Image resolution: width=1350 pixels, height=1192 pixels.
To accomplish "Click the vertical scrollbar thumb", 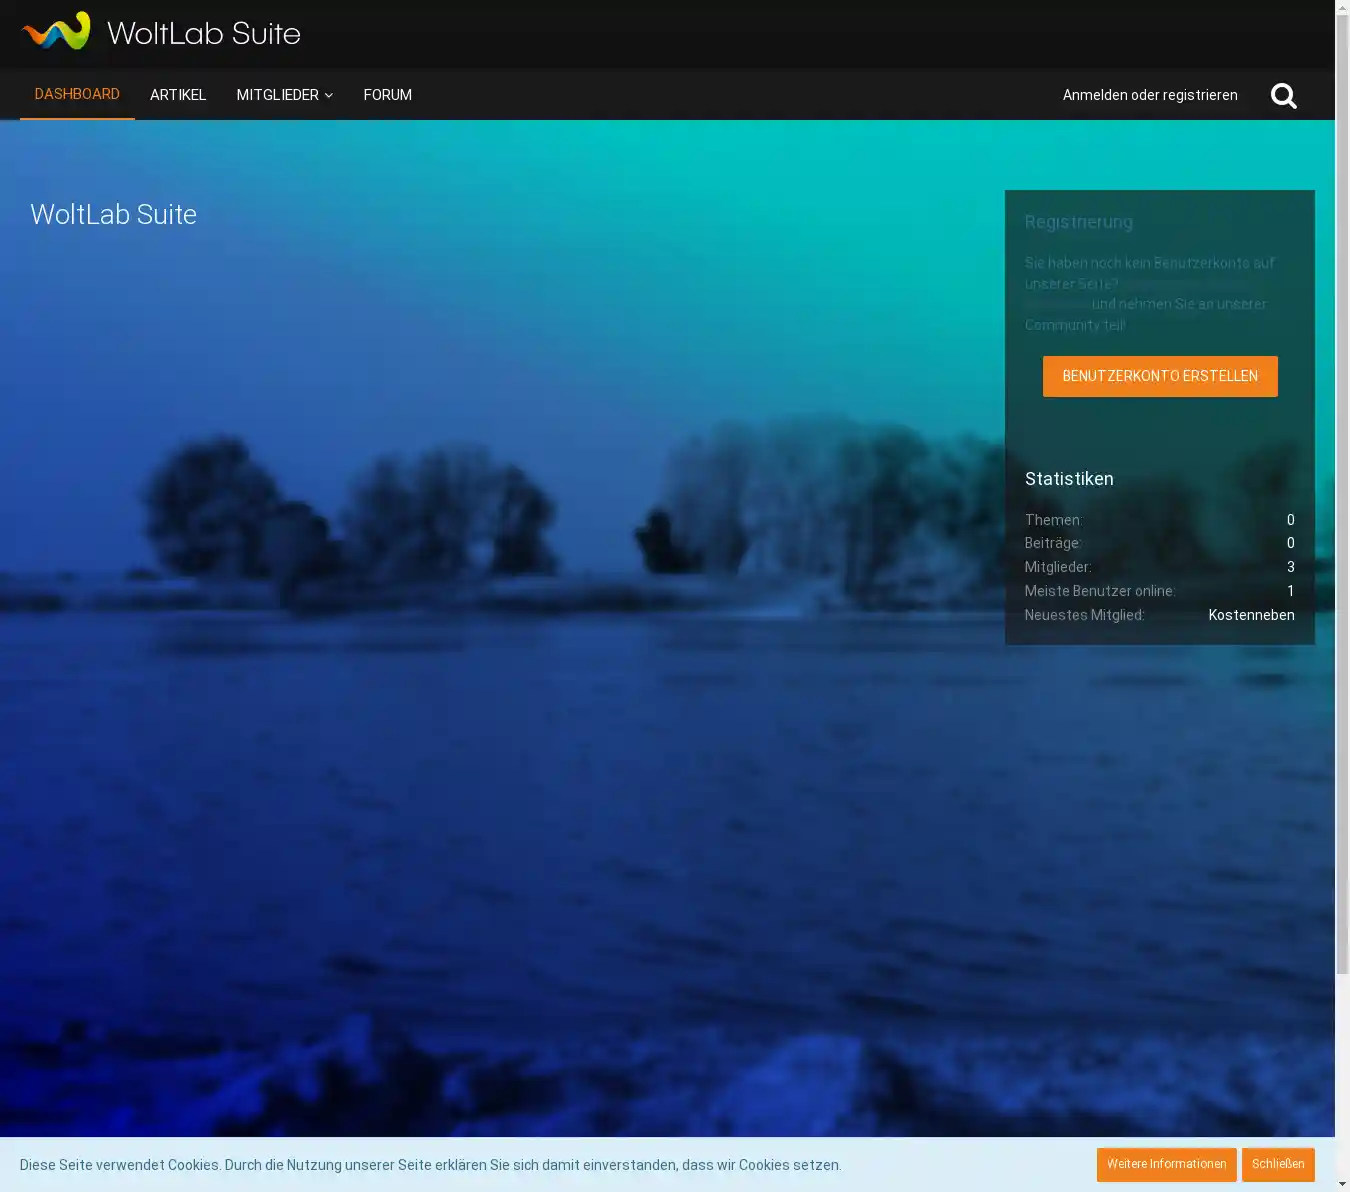I will [1342, 490].
